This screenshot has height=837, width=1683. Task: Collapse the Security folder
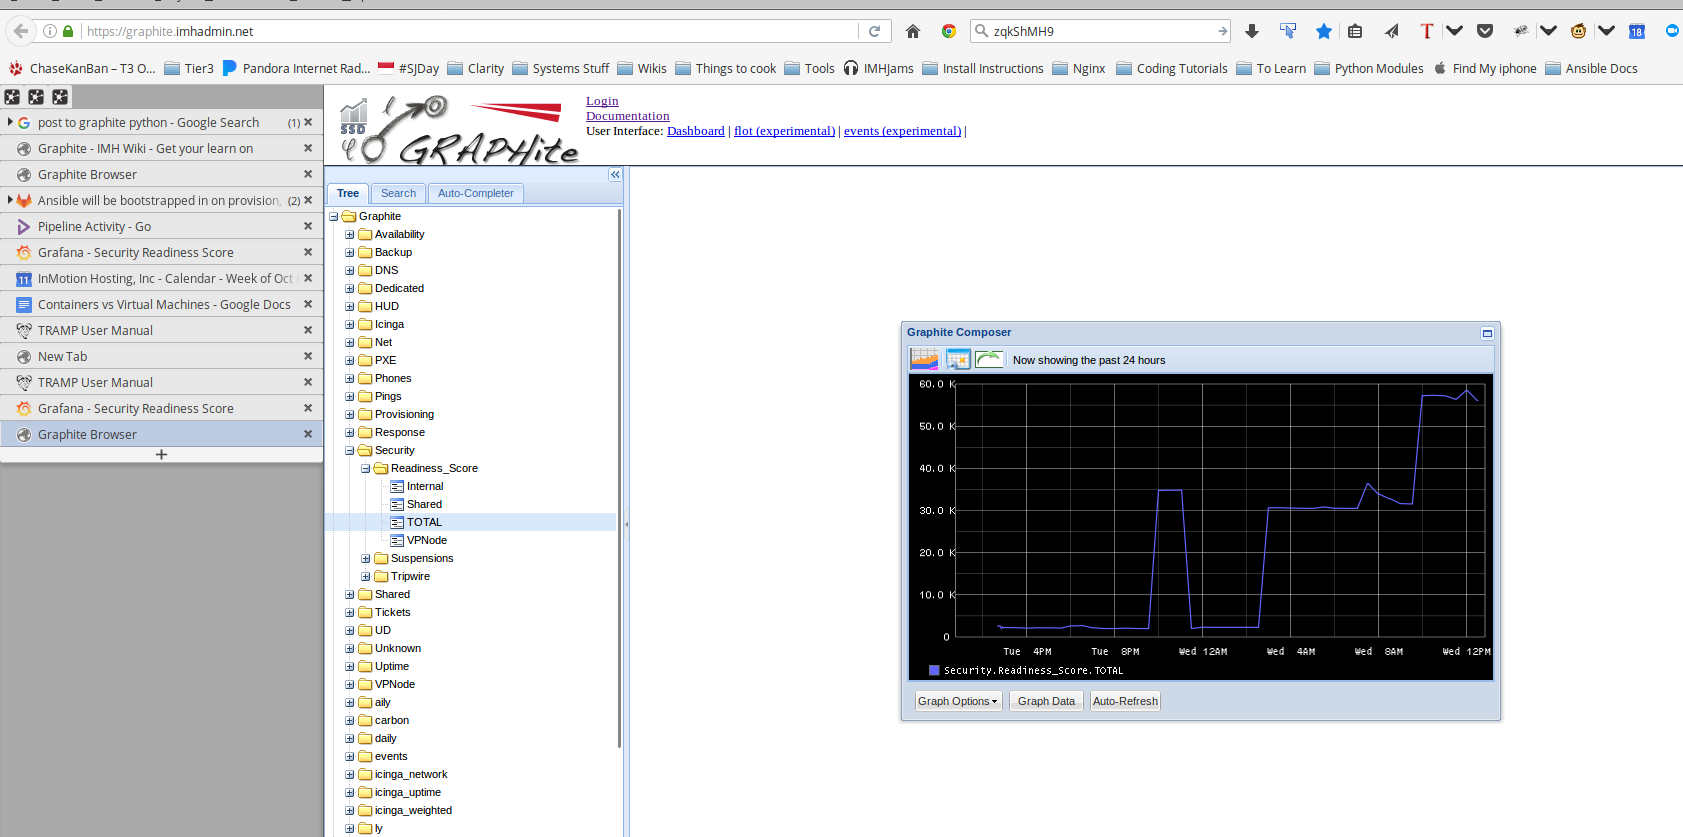[x=350, y=451]
